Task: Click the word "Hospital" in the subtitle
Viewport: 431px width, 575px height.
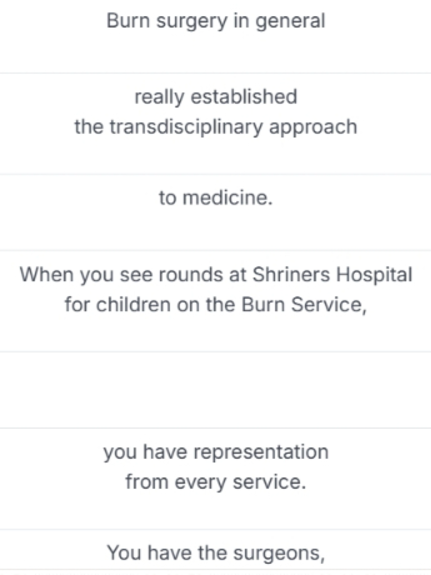Action: pyautogui.click(x=375, y=275)
